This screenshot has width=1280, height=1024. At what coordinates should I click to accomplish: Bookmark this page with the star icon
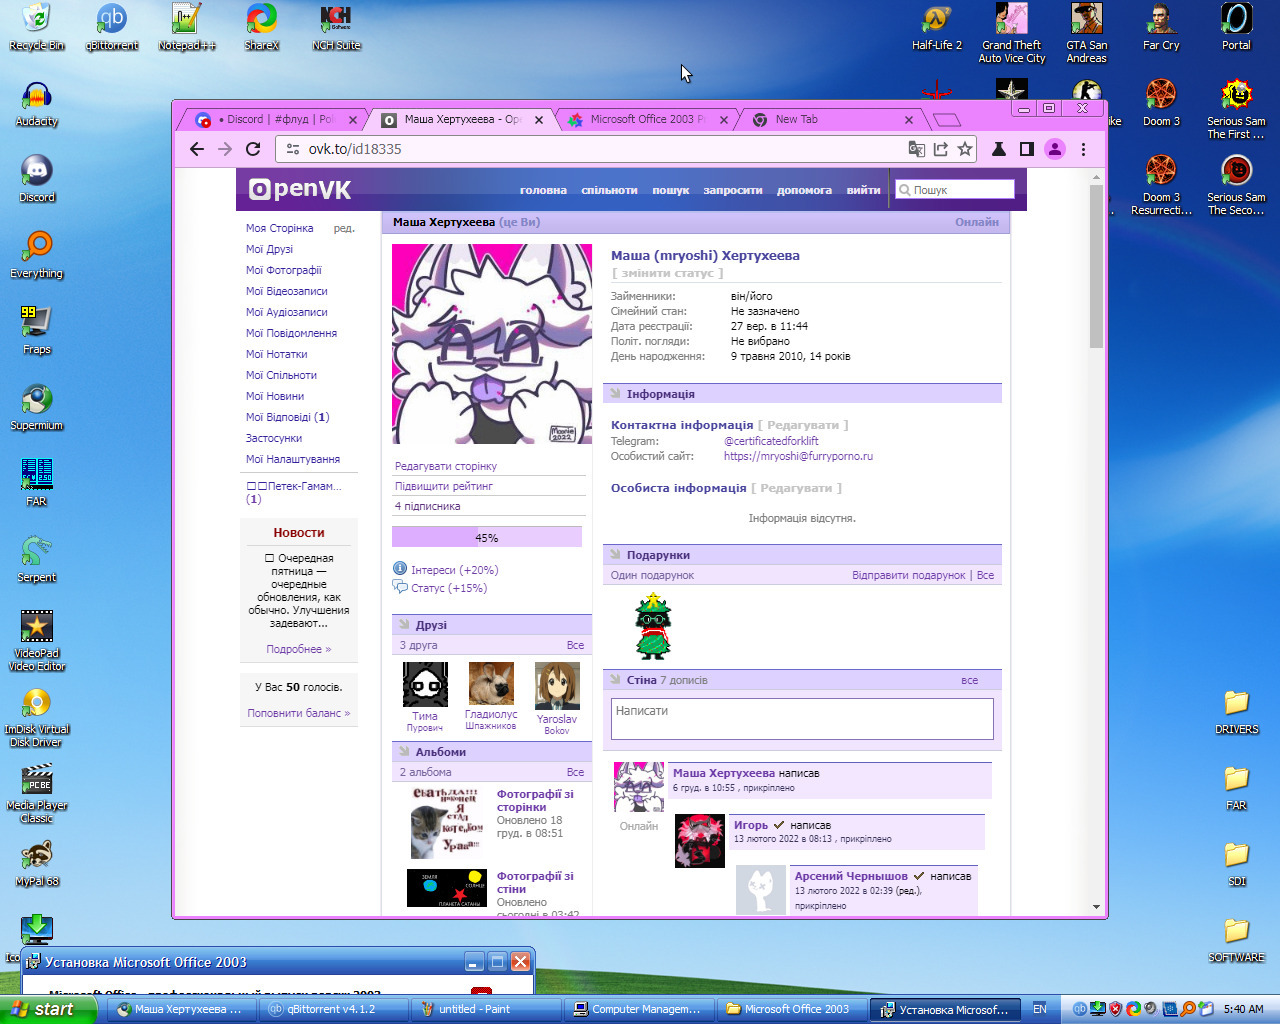click(965, 149)
